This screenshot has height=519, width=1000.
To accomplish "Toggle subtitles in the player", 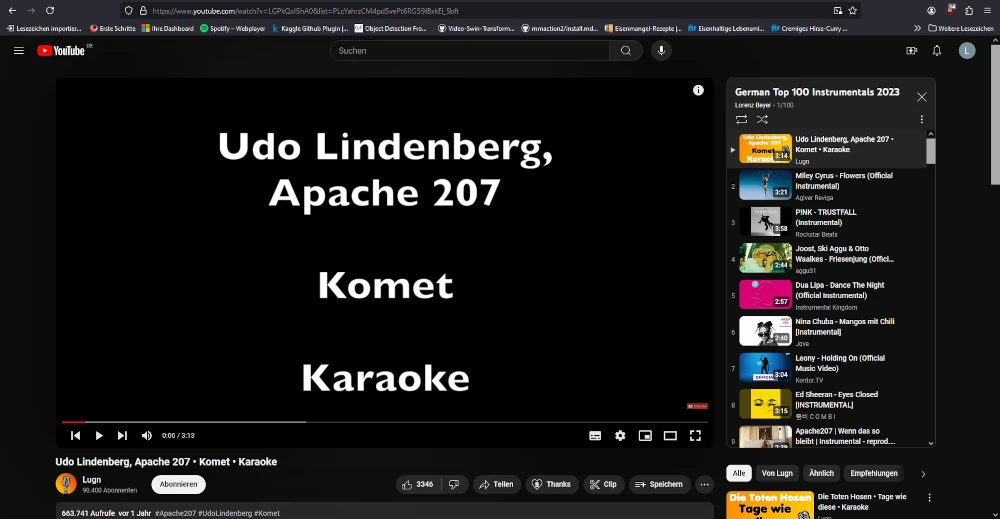I will 595,435.
